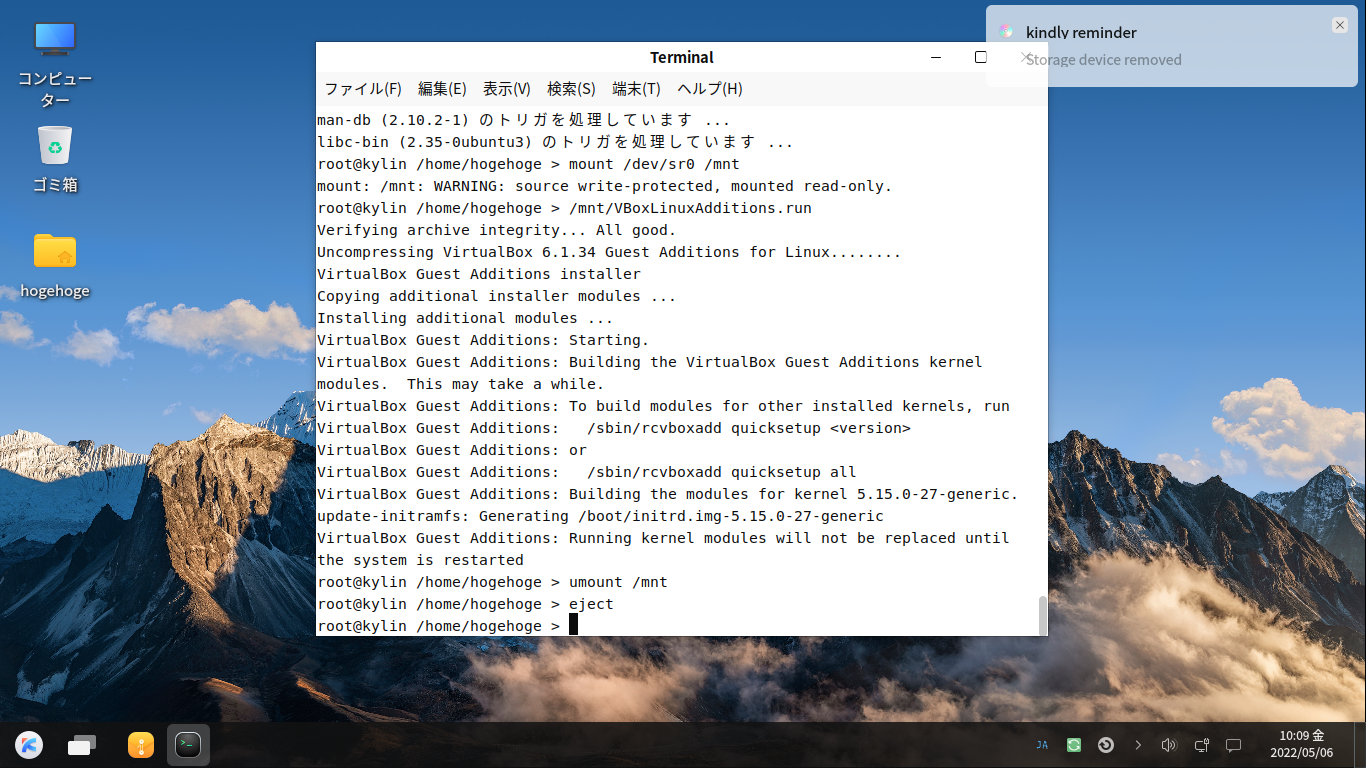Viewport: 1366px width, 768px height.
Task: Open the 表示(V) menu
Action: pos(506,89)
